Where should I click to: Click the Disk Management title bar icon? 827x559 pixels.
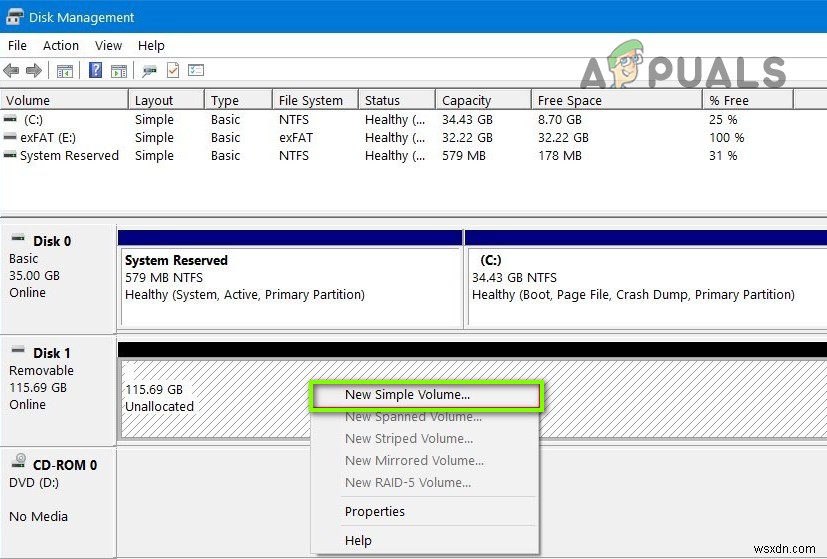14,17
